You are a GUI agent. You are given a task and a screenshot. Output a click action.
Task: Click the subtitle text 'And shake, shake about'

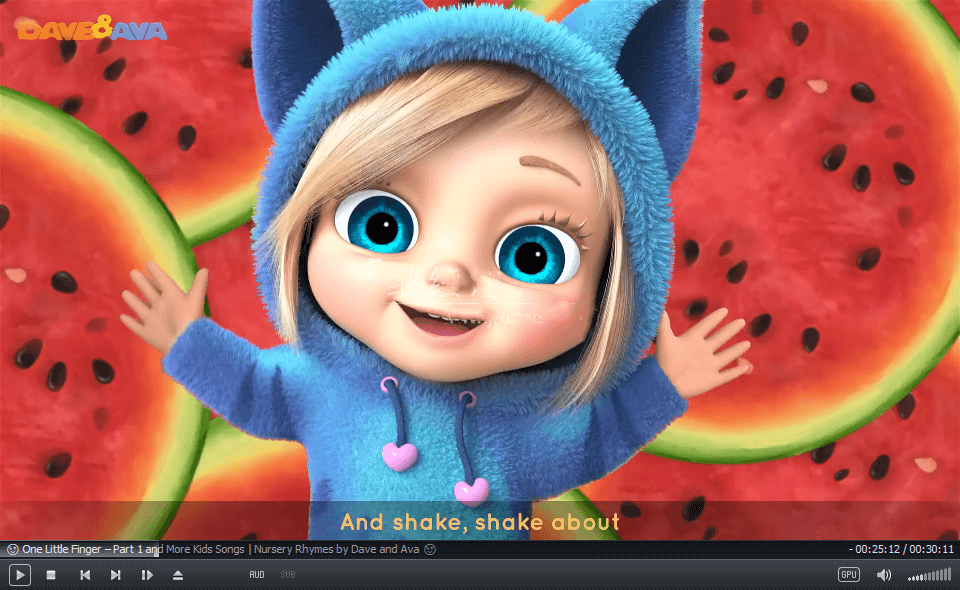(x=480, y=522)
